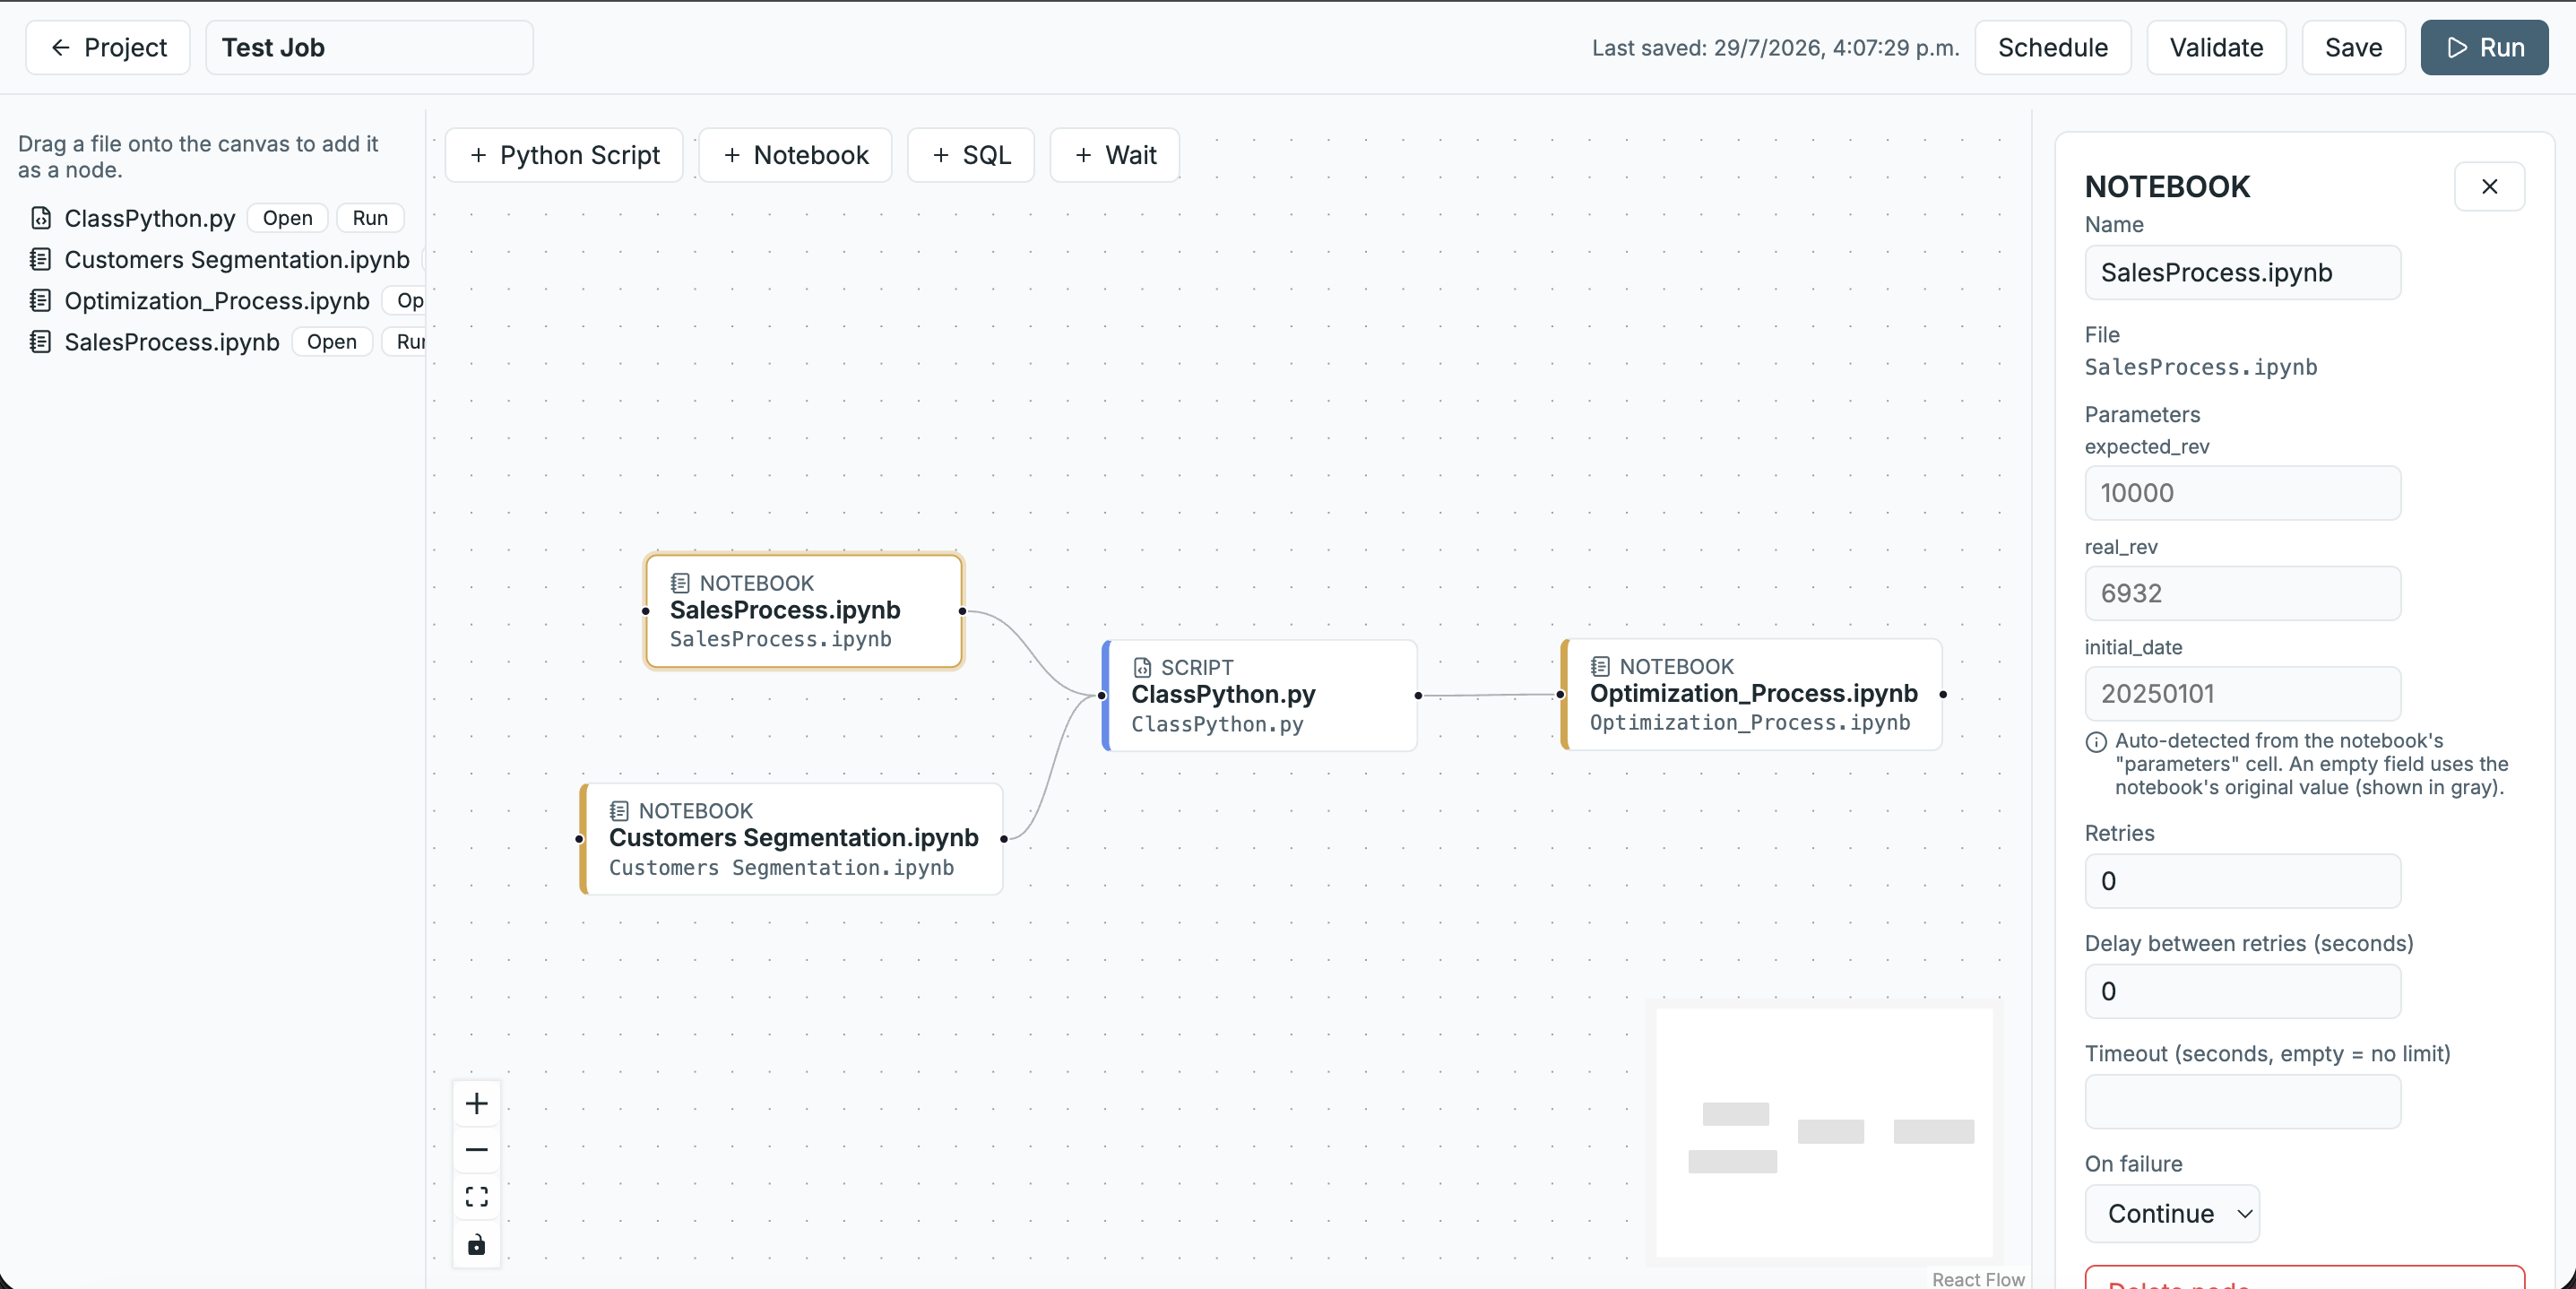Image resolution: width=2576 pixels, height=1289 pixels.
Task: Open the On failure dropdown
Action: tap(2172, 1213)
